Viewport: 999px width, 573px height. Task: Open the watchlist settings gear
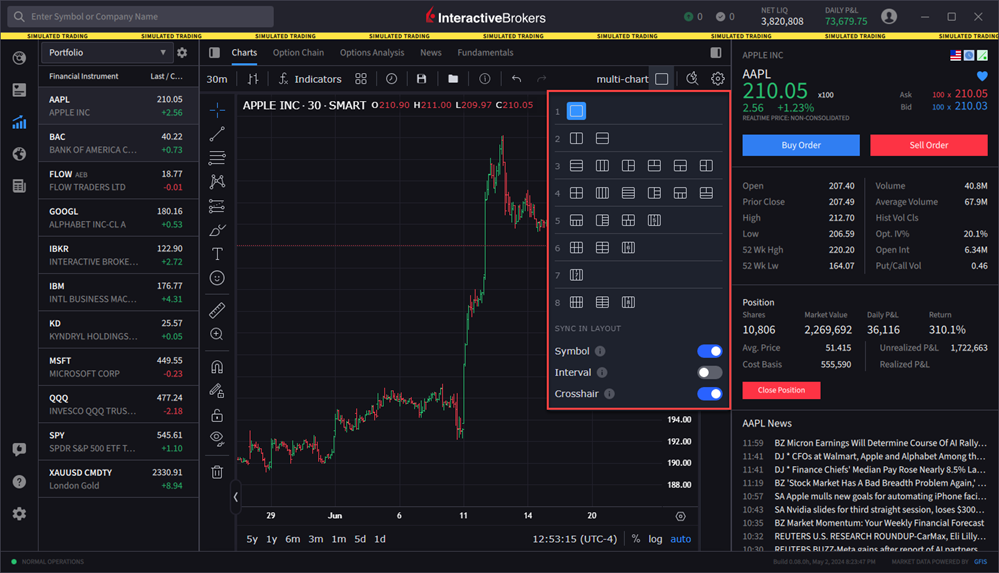pos(182,53)
